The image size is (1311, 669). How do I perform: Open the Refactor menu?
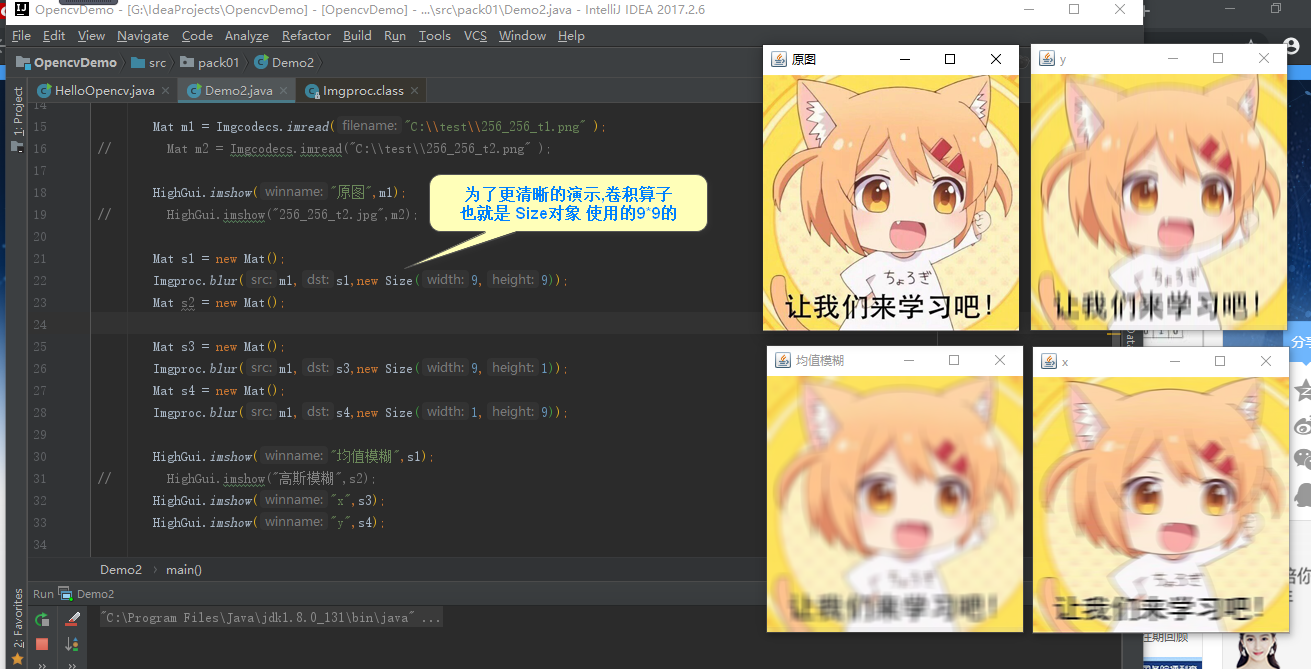tap(306, 35)
